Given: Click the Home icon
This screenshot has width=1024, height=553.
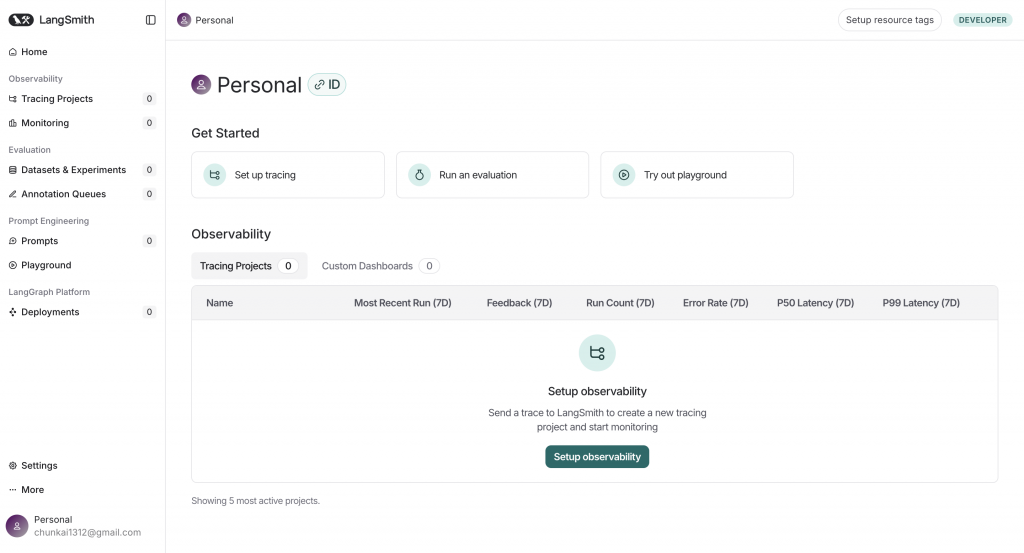Looking at the screenshot, I should coord(12,52).
